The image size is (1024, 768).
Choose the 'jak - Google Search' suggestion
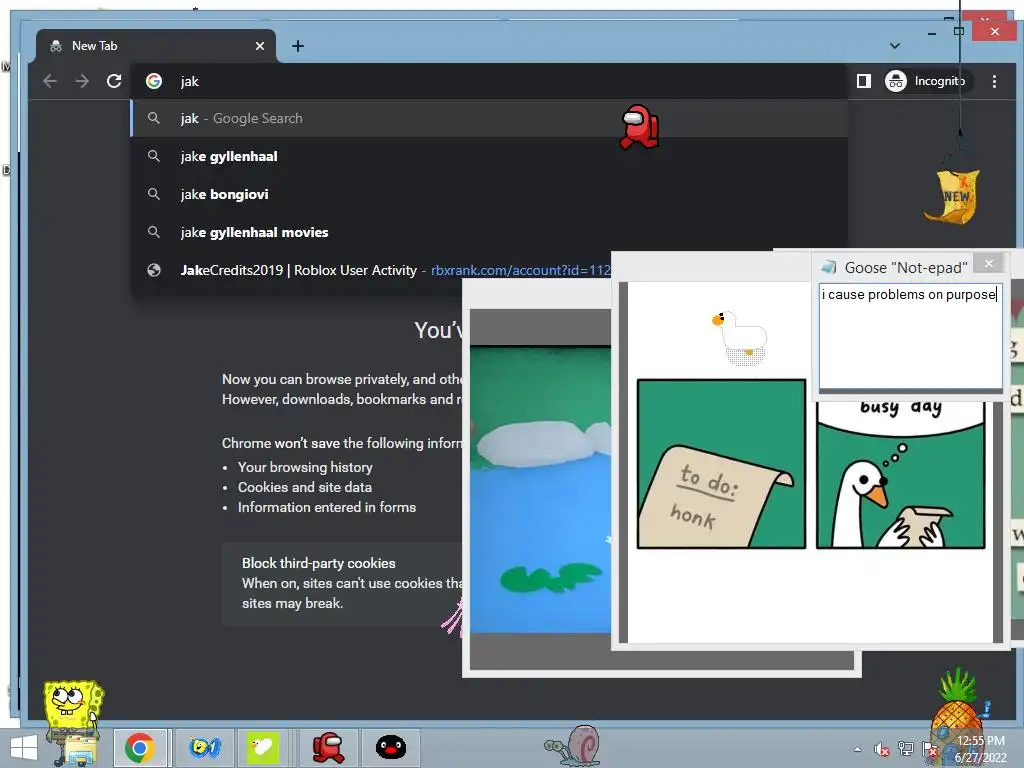[x=490, y=118]
